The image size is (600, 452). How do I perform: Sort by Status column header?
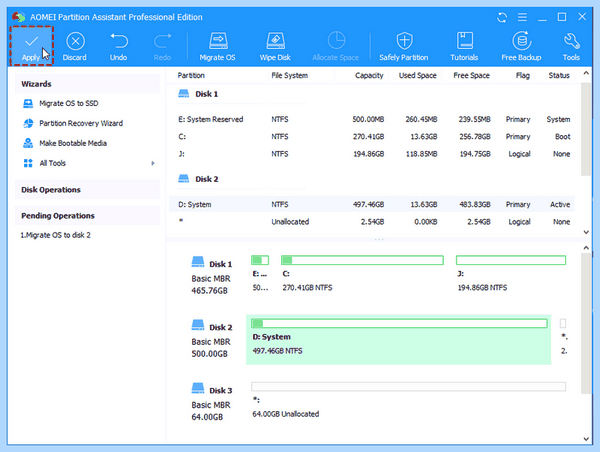[x=559, y=75]
